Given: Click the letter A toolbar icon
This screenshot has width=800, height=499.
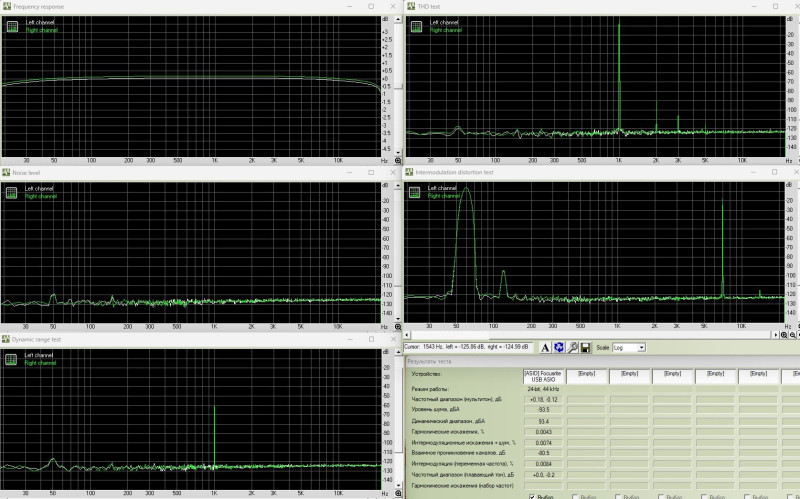Looking at the screenshot, I should point(545,347).
